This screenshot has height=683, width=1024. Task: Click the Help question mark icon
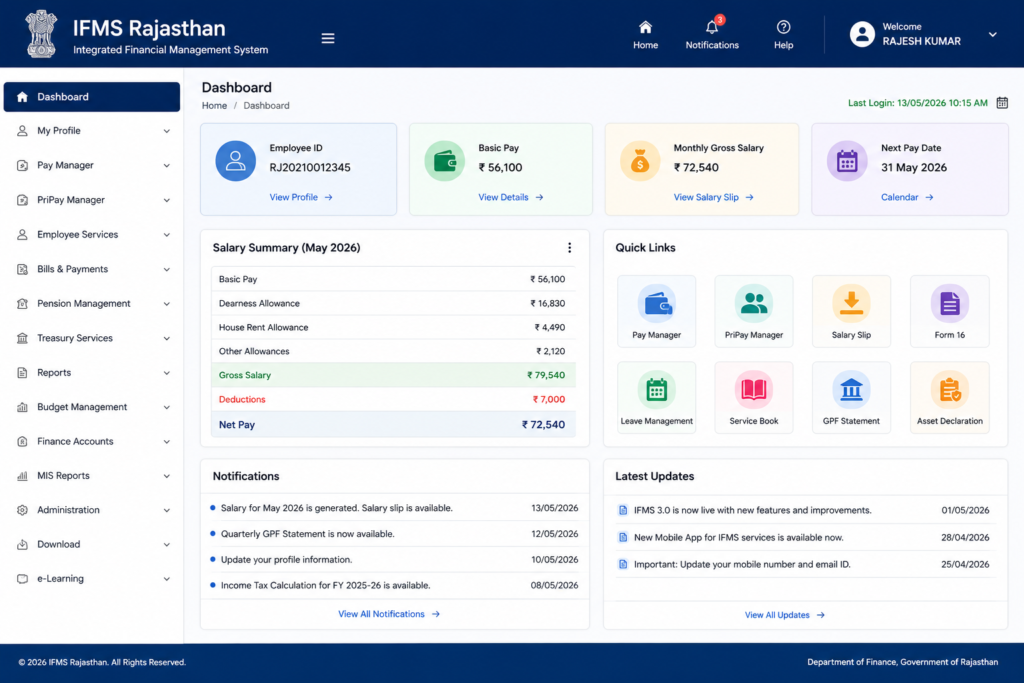coord(783,27)
